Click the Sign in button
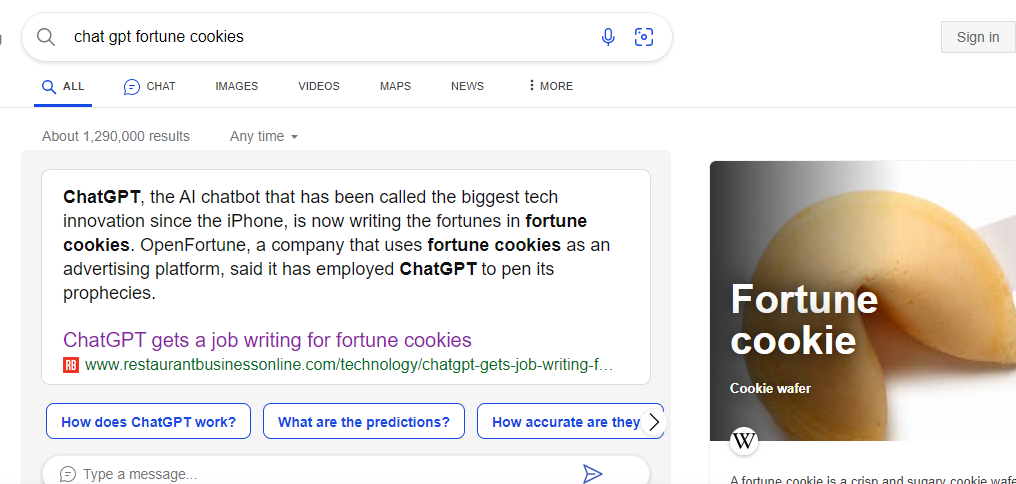Viewport: 1016px width, 484px height. click(978, 37)
